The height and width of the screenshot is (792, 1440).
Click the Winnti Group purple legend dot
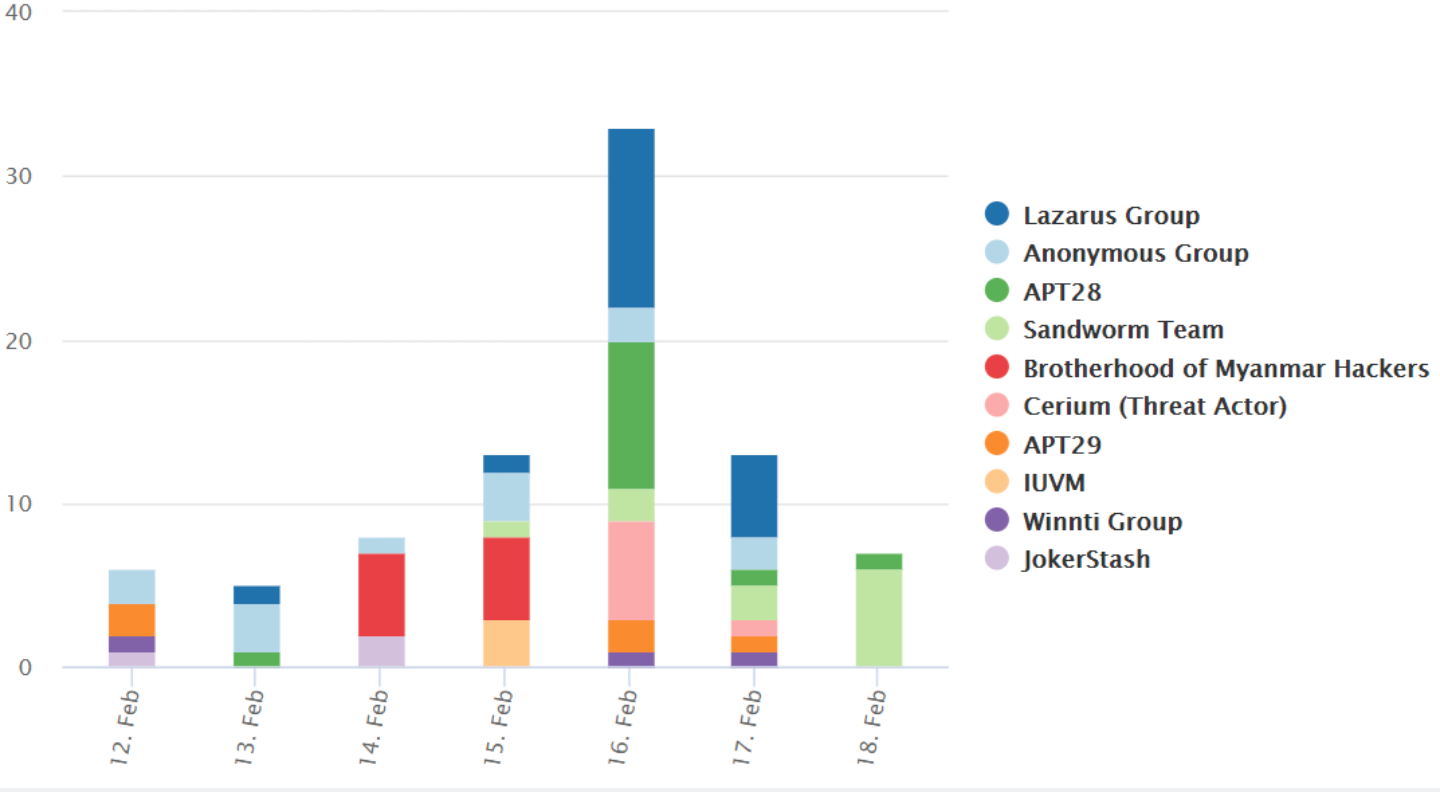[997, 521]
